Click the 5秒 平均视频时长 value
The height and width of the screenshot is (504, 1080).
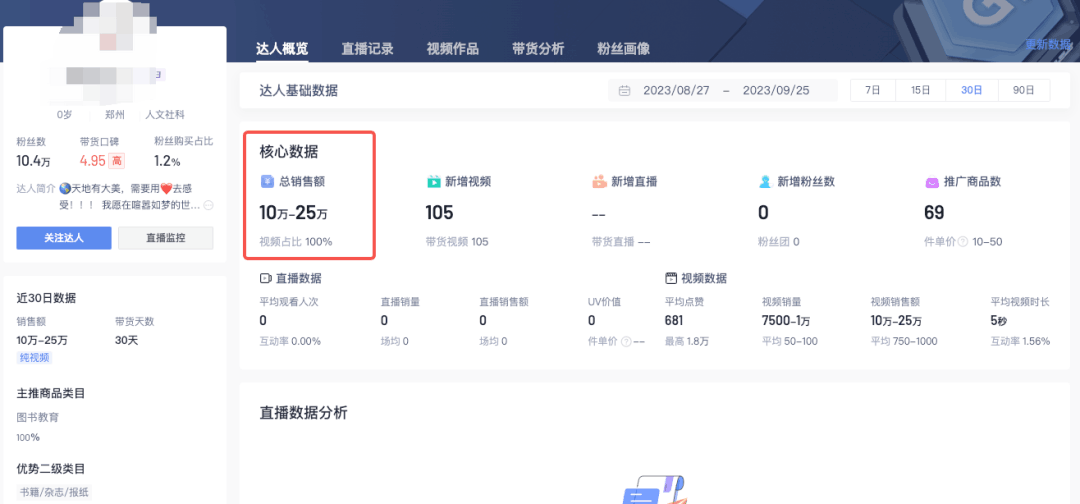pyautogui.click(x=999, y=320)
